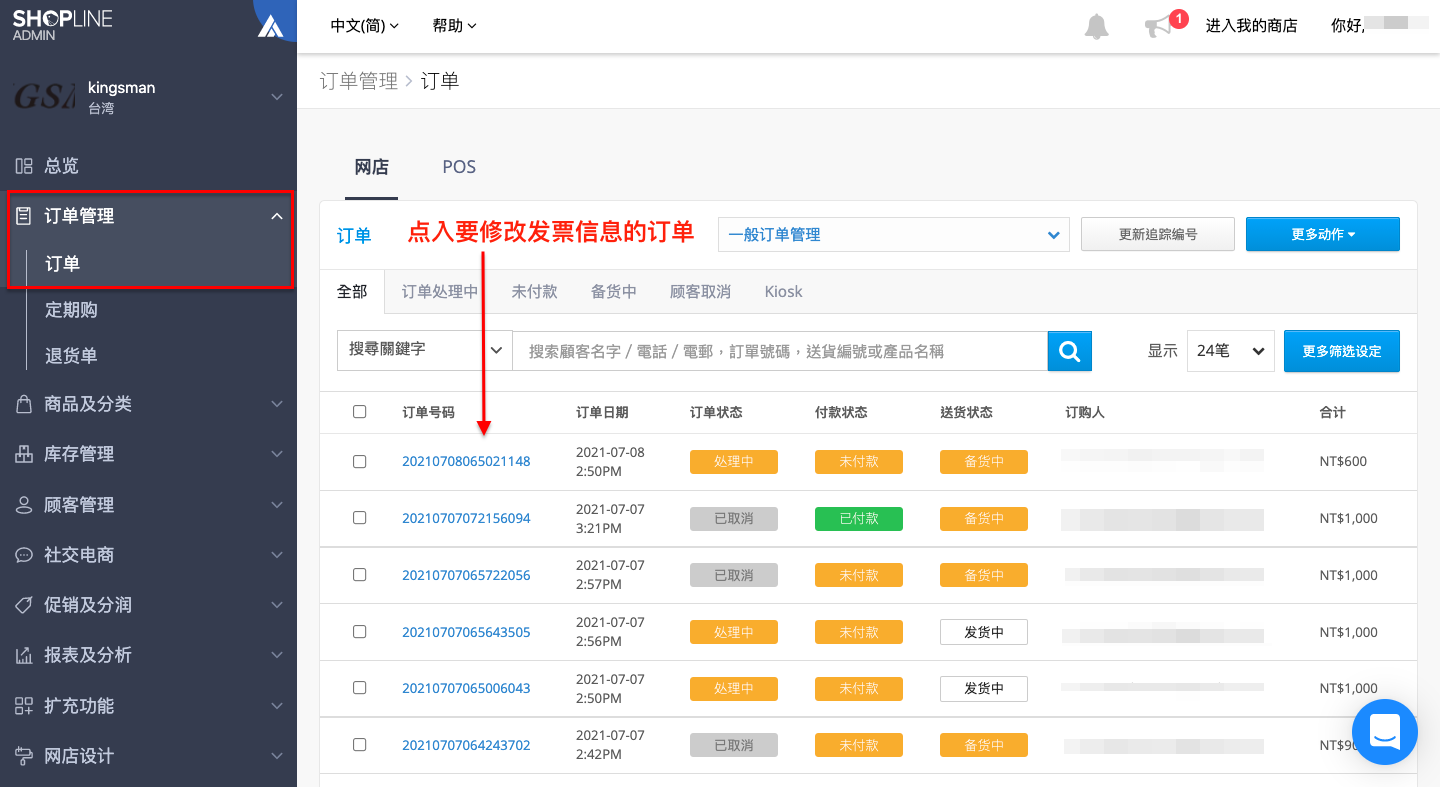
Task: Click the blue magnifier search button
Action: pos(1069,351)
